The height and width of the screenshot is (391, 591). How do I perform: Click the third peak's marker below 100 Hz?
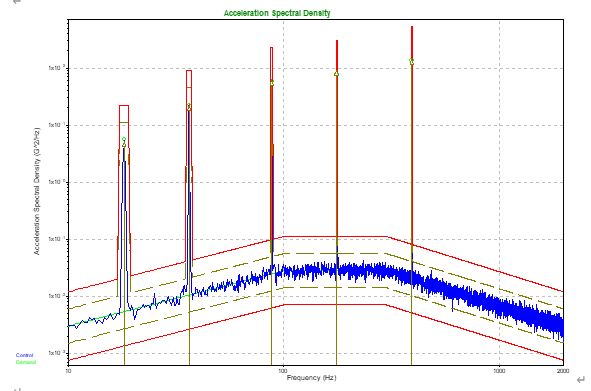coord(272,83)
